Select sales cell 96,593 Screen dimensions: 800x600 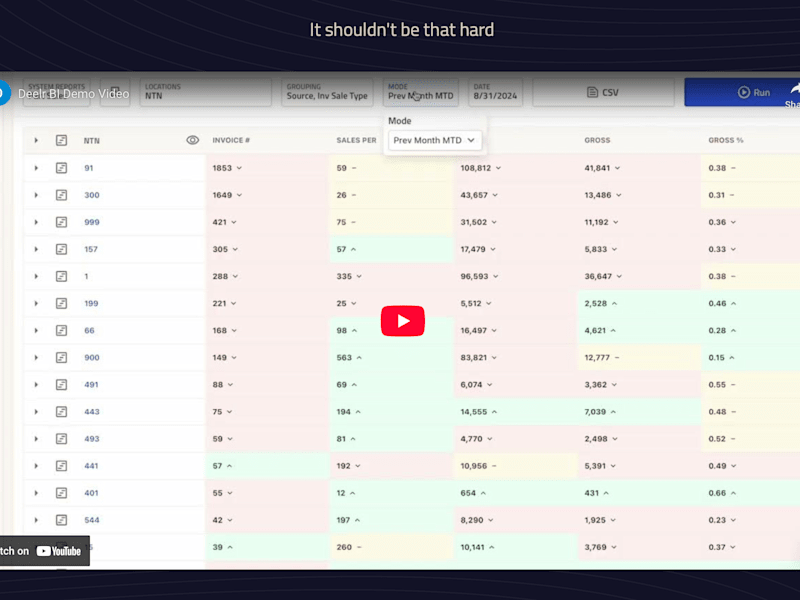(515, 276)
